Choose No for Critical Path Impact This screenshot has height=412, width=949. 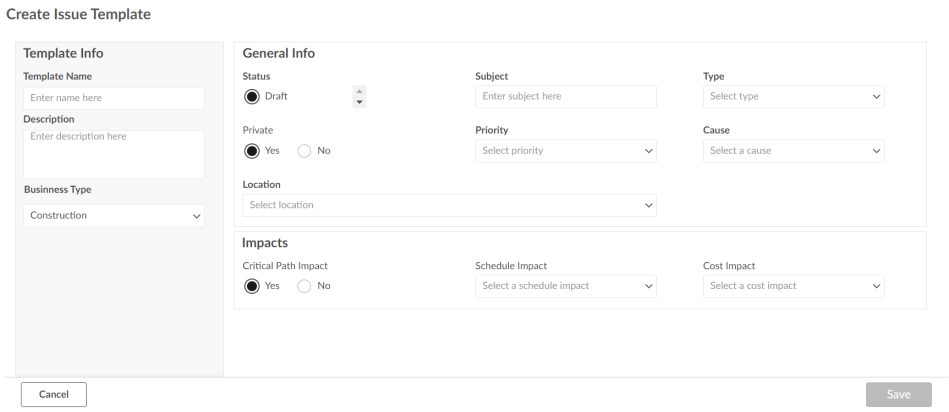(304, 286)
